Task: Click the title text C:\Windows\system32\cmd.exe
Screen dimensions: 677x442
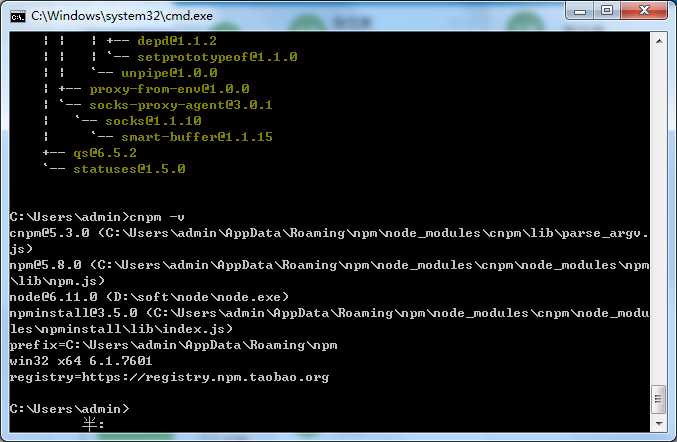Action: click(122, 16)
